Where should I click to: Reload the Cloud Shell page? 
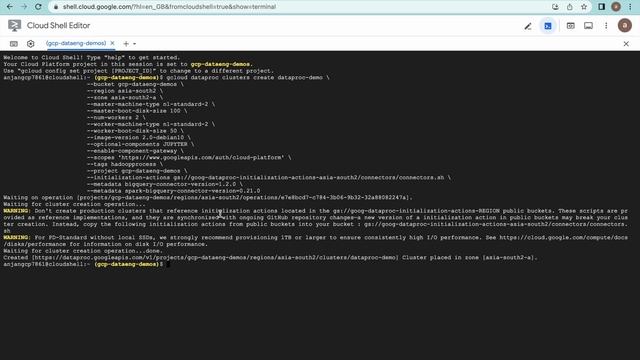(x=38, y=7)
